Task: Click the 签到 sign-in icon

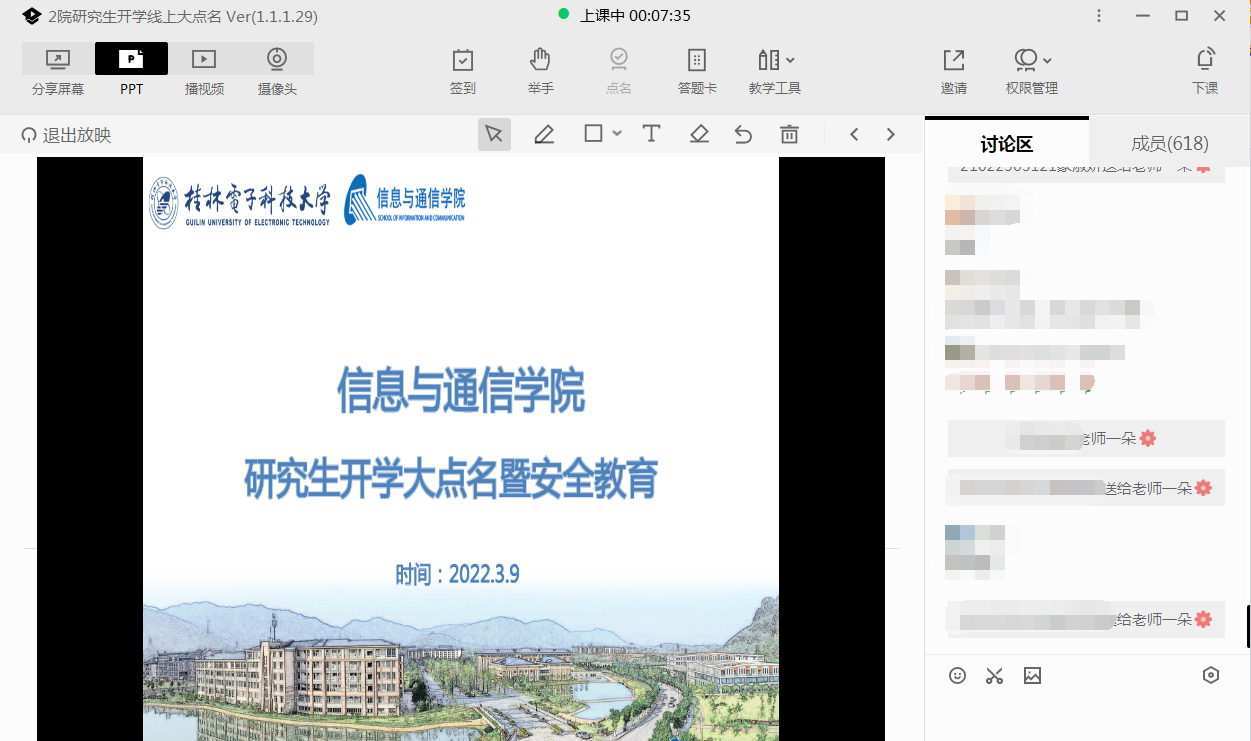Action: [462, 60]
